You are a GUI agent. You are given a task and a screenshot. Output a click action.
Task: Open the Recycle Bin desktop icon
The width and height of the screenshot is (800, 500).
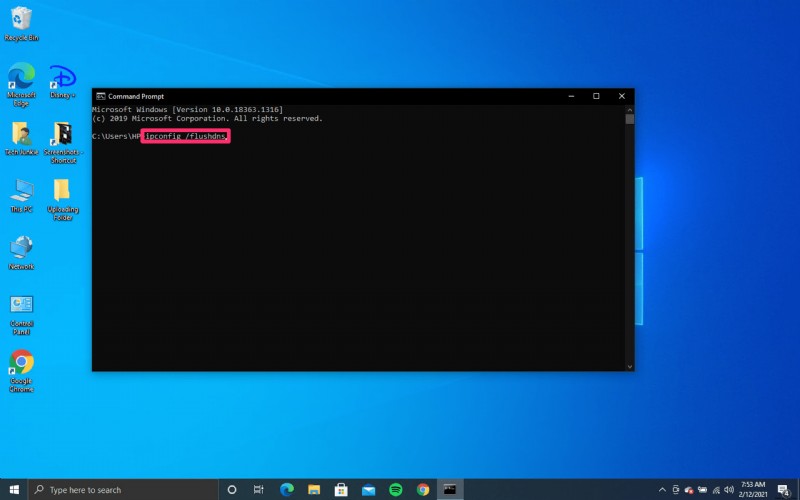(x=21, y=23)
